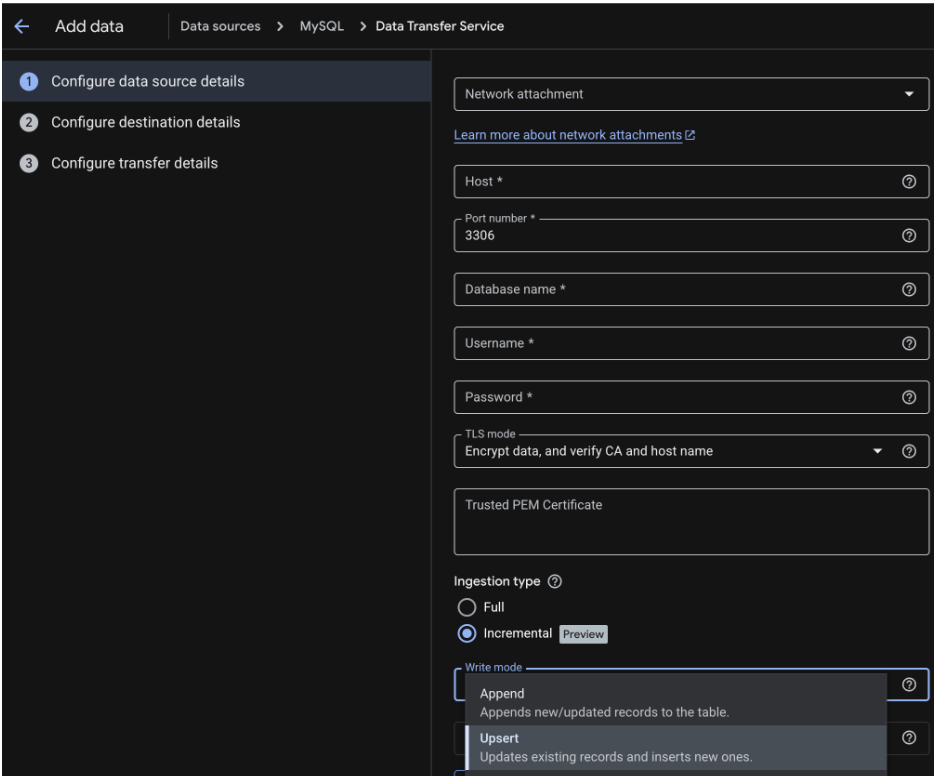Select the Incremental ingestion radio button
The image size is (934, 776).
tap(466, 633)
